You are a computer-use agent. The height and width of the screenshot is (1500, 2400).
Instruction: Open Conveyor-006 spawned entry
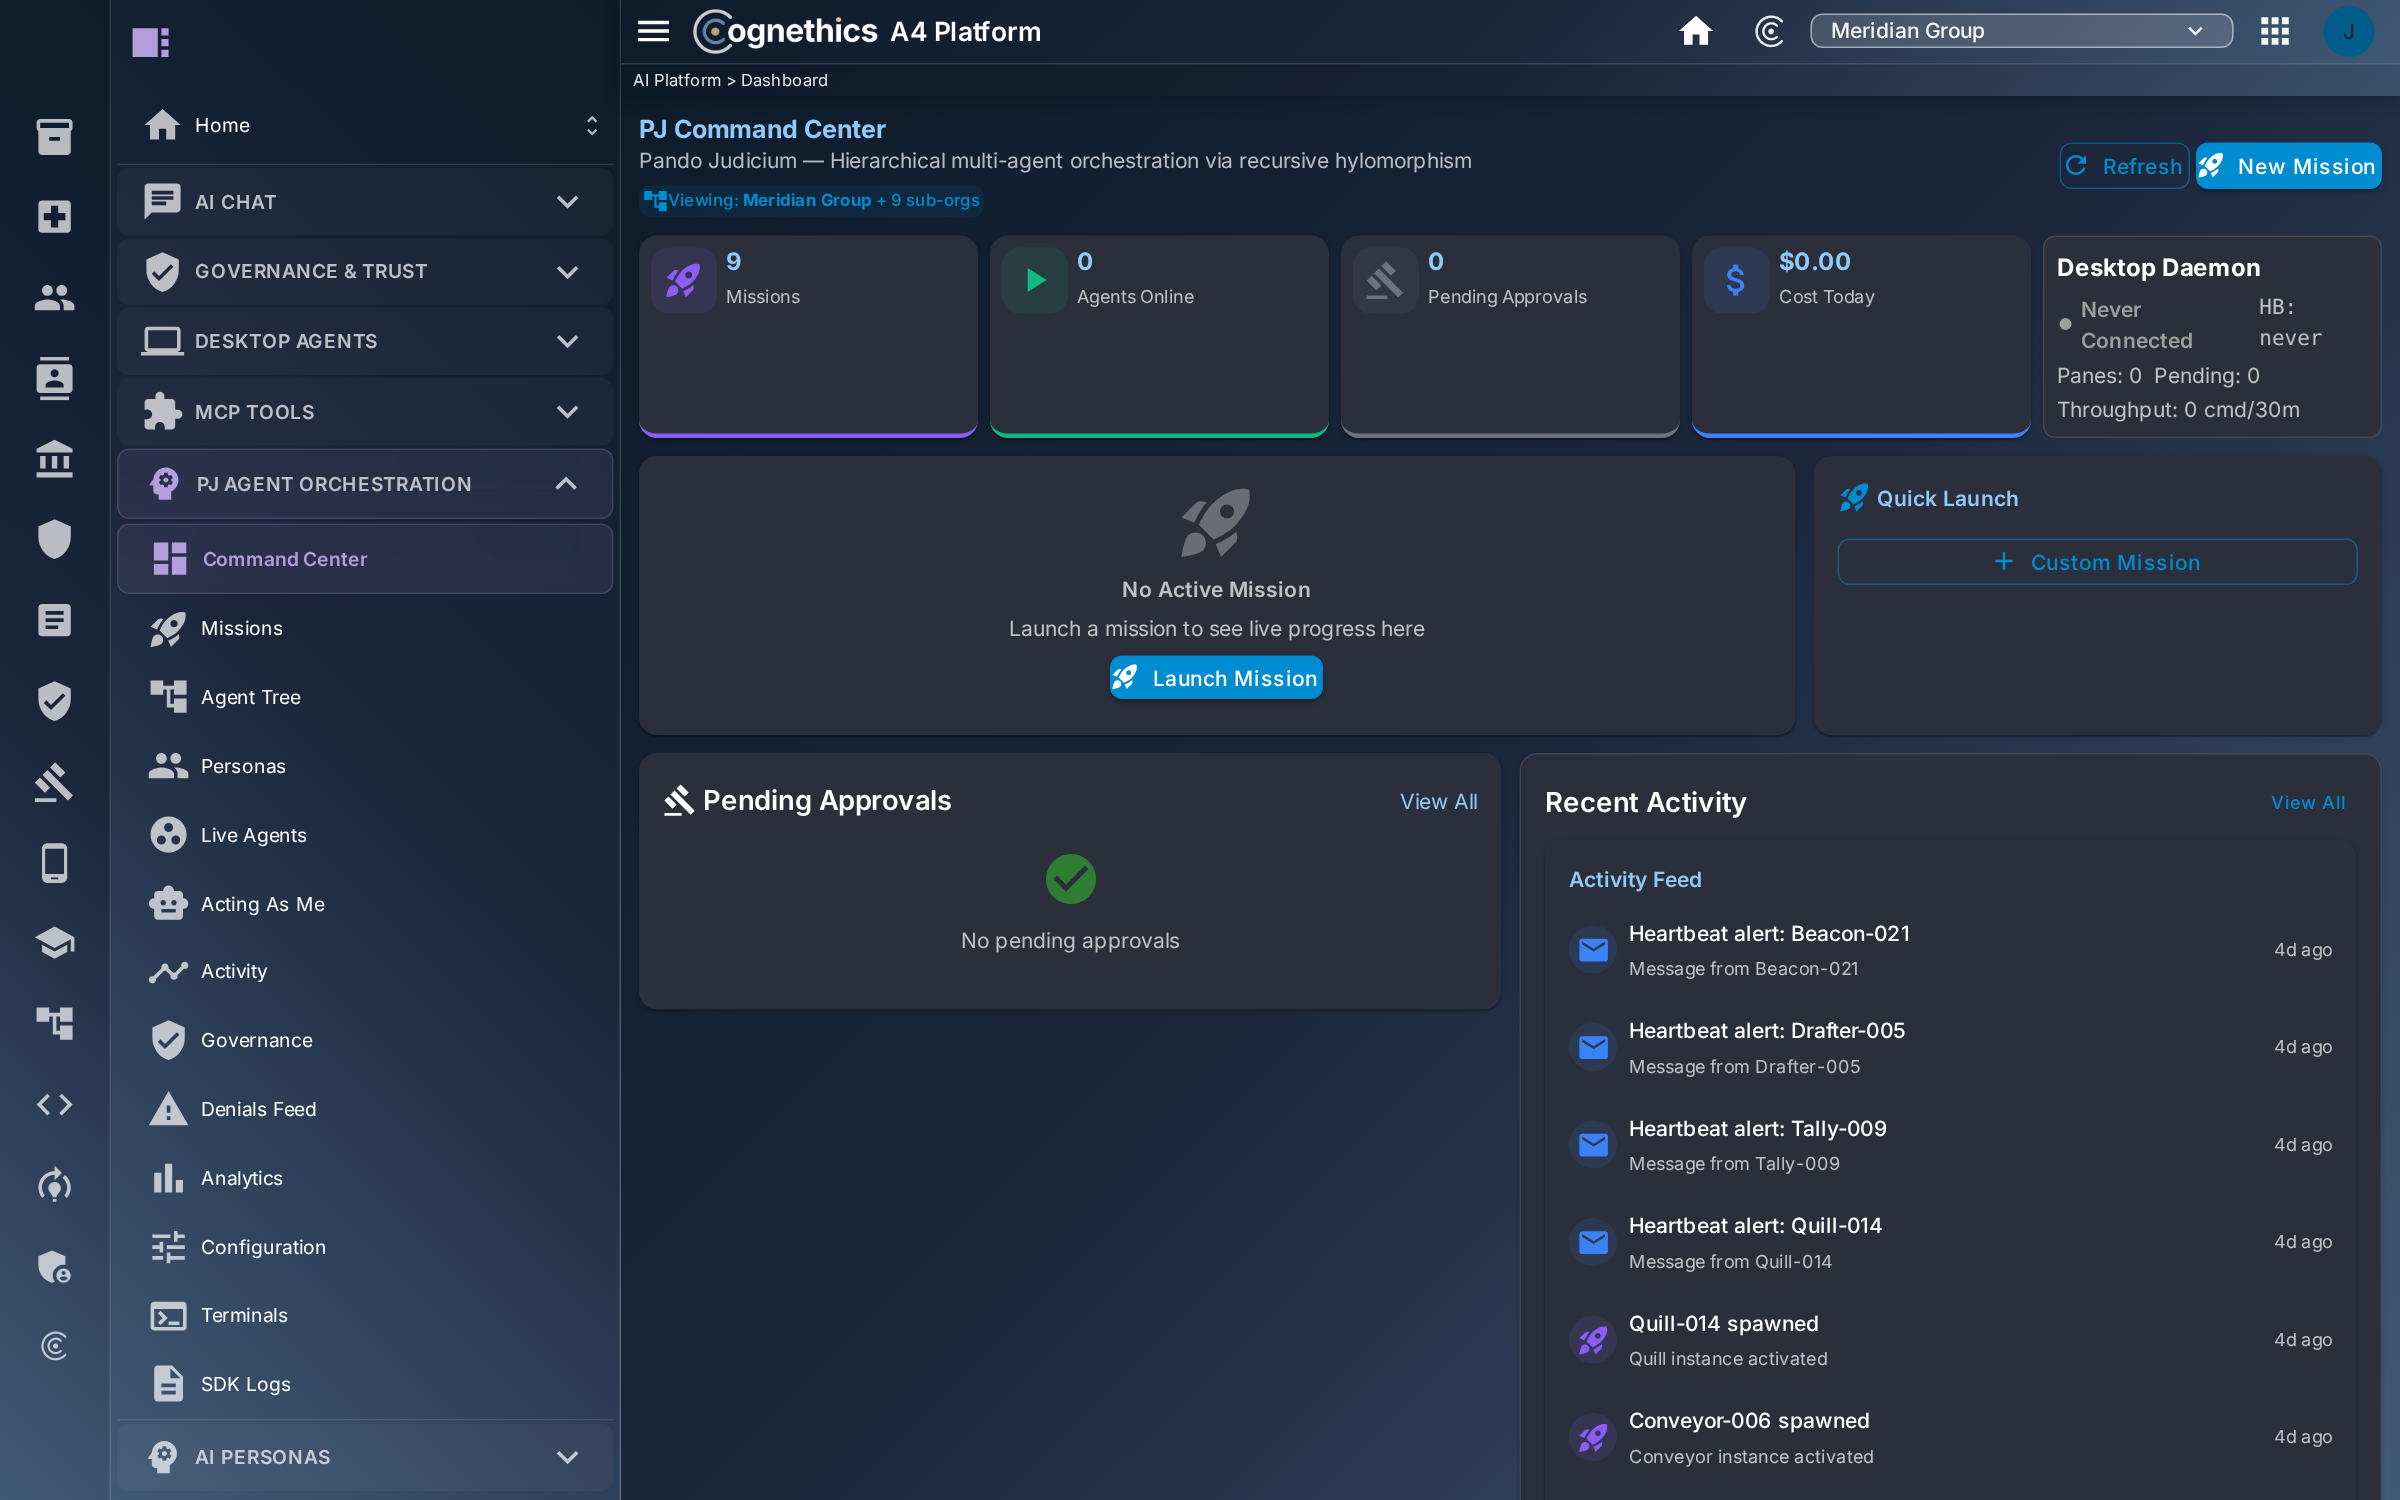coord(1950,1437)
